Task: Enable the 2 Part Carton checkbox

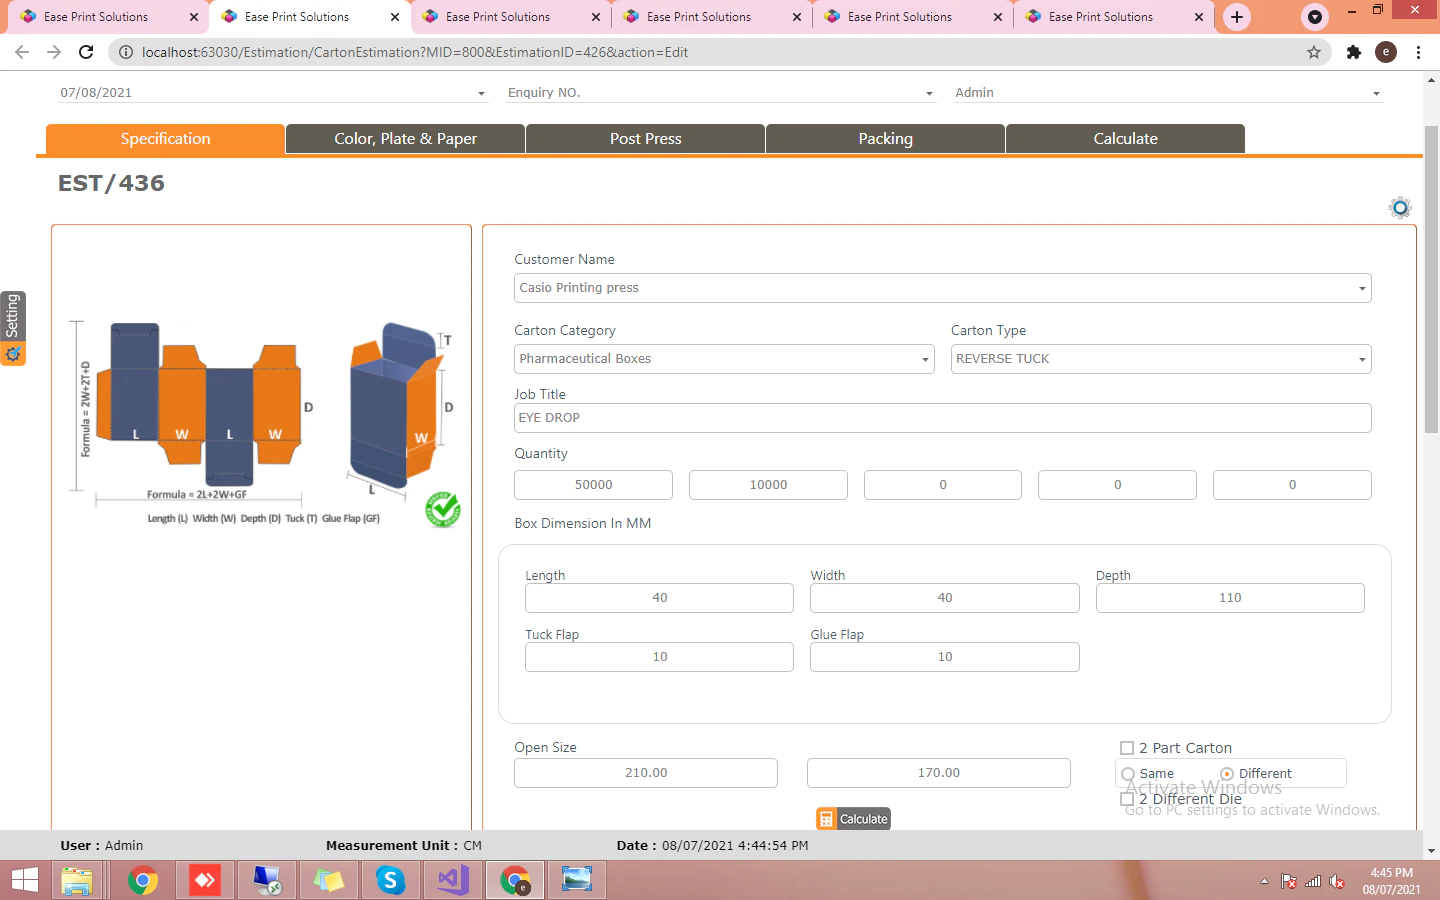Action: tap(1127, 748)
